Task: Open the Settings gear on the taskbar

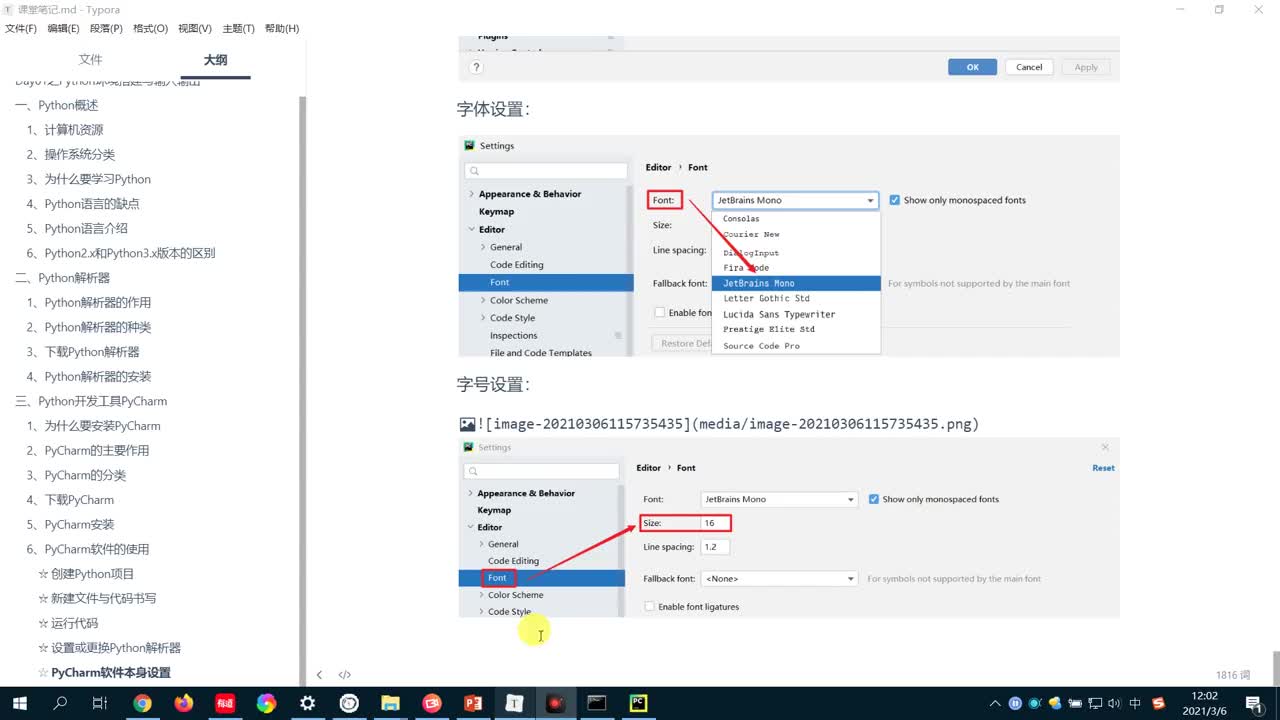Action: pyautogui.click(x=307, y=703)
